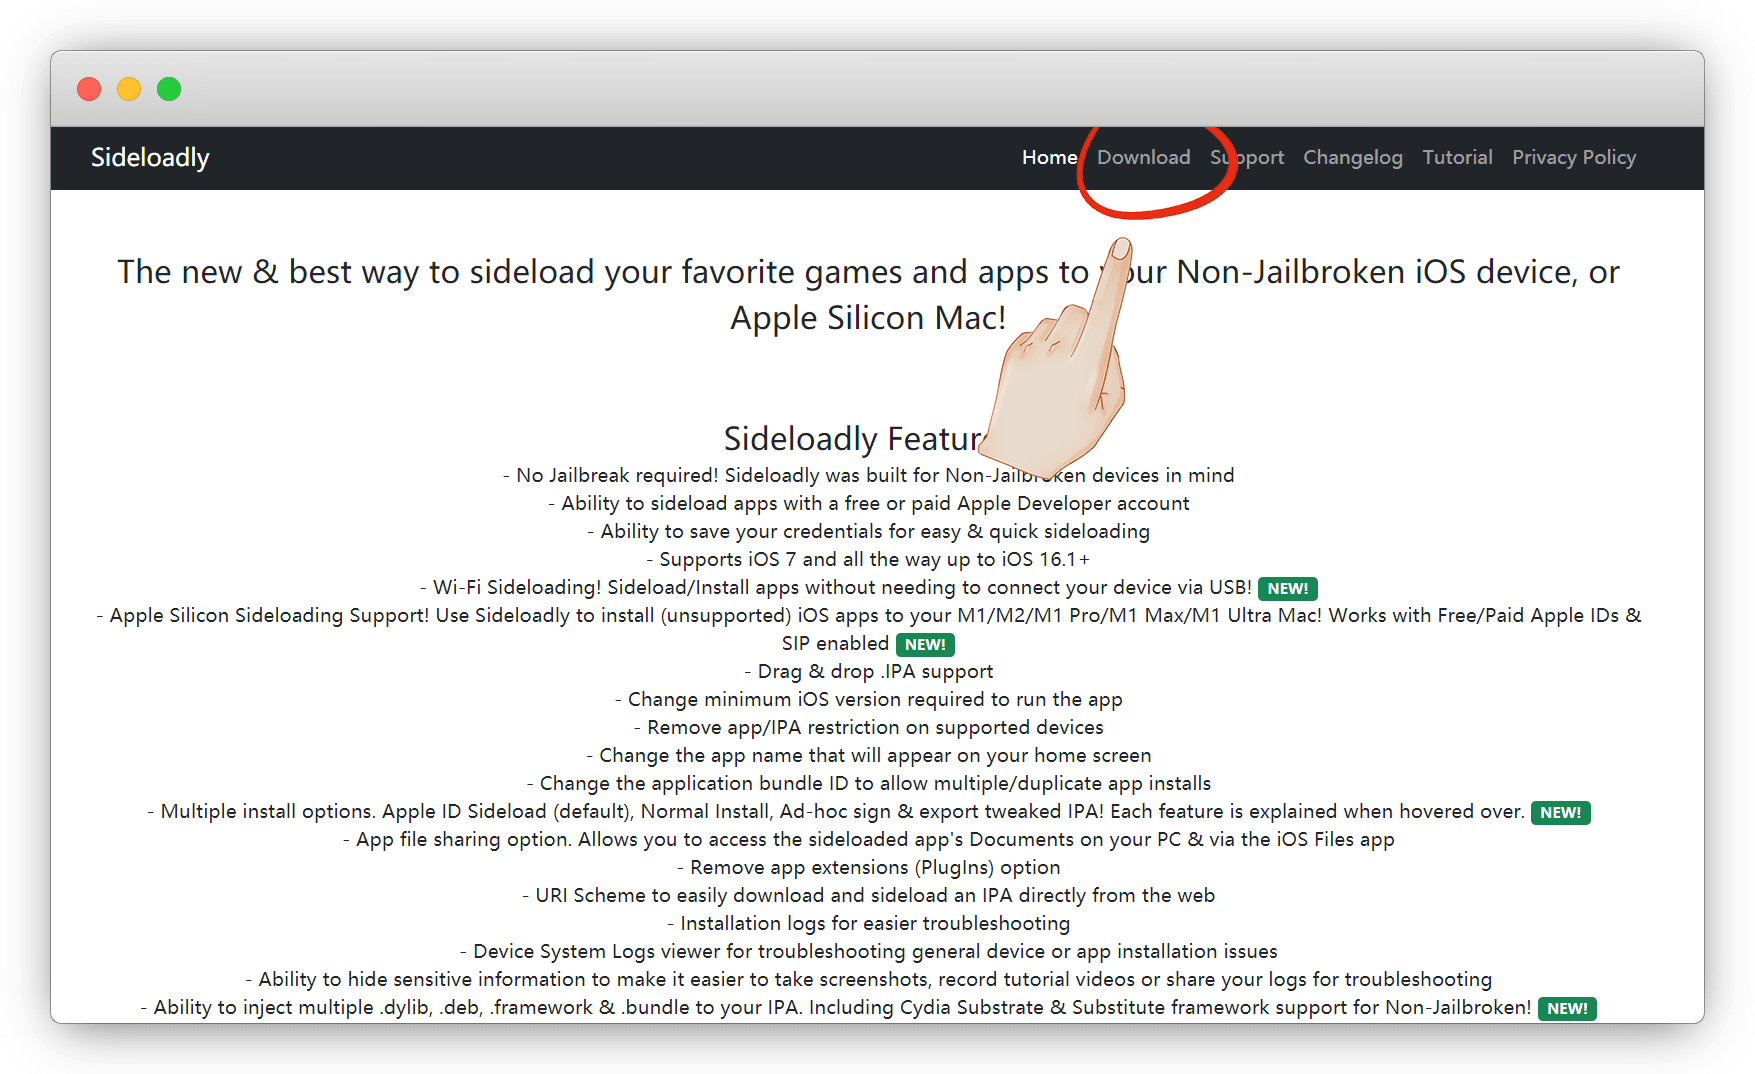Click the Sideloadly Features heading
1755x1074 pixels.
[850, 439]
